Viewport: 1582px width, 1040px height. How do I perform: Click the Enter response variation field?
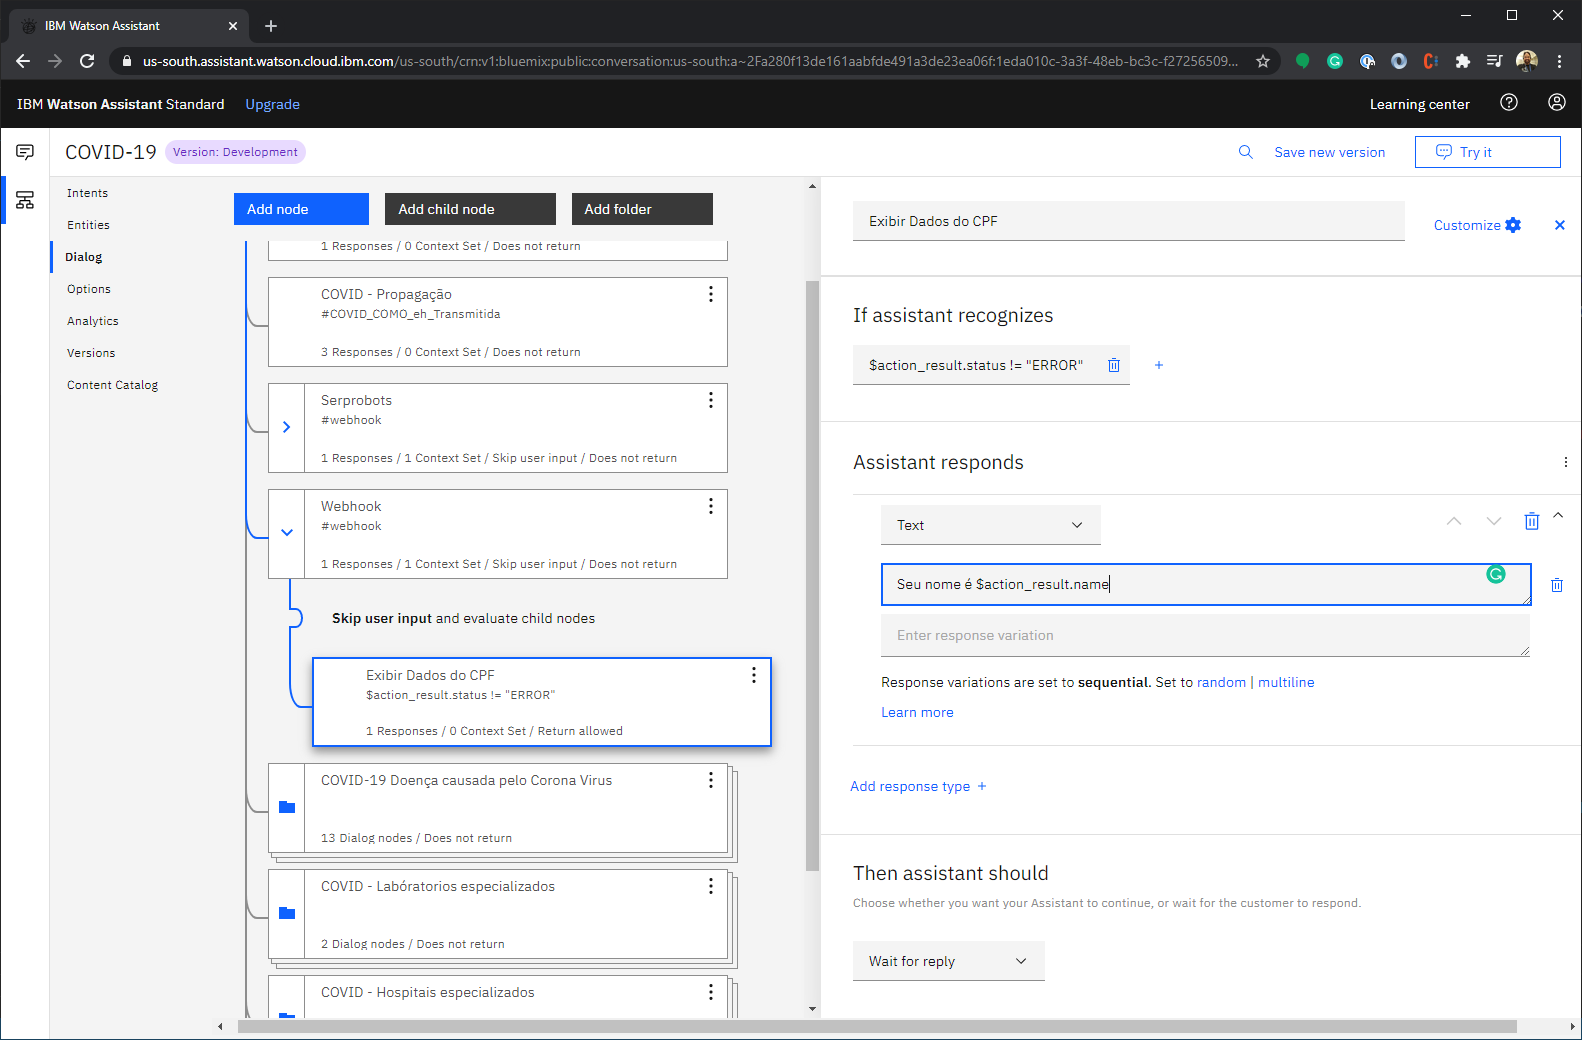1205,635
